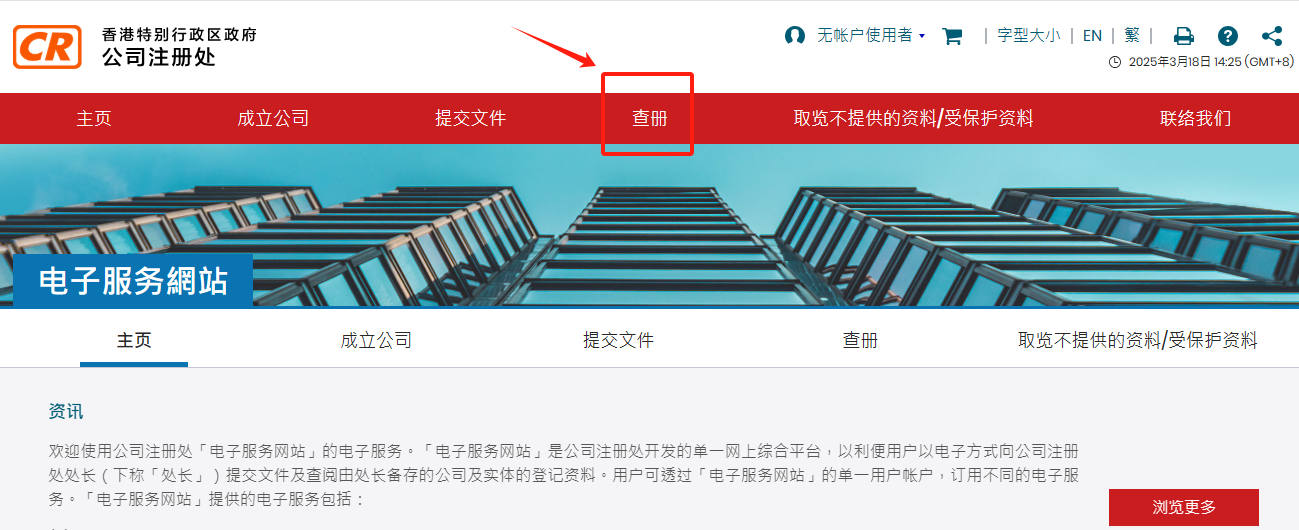Open help via question mark icon

tap(1228, 36)
